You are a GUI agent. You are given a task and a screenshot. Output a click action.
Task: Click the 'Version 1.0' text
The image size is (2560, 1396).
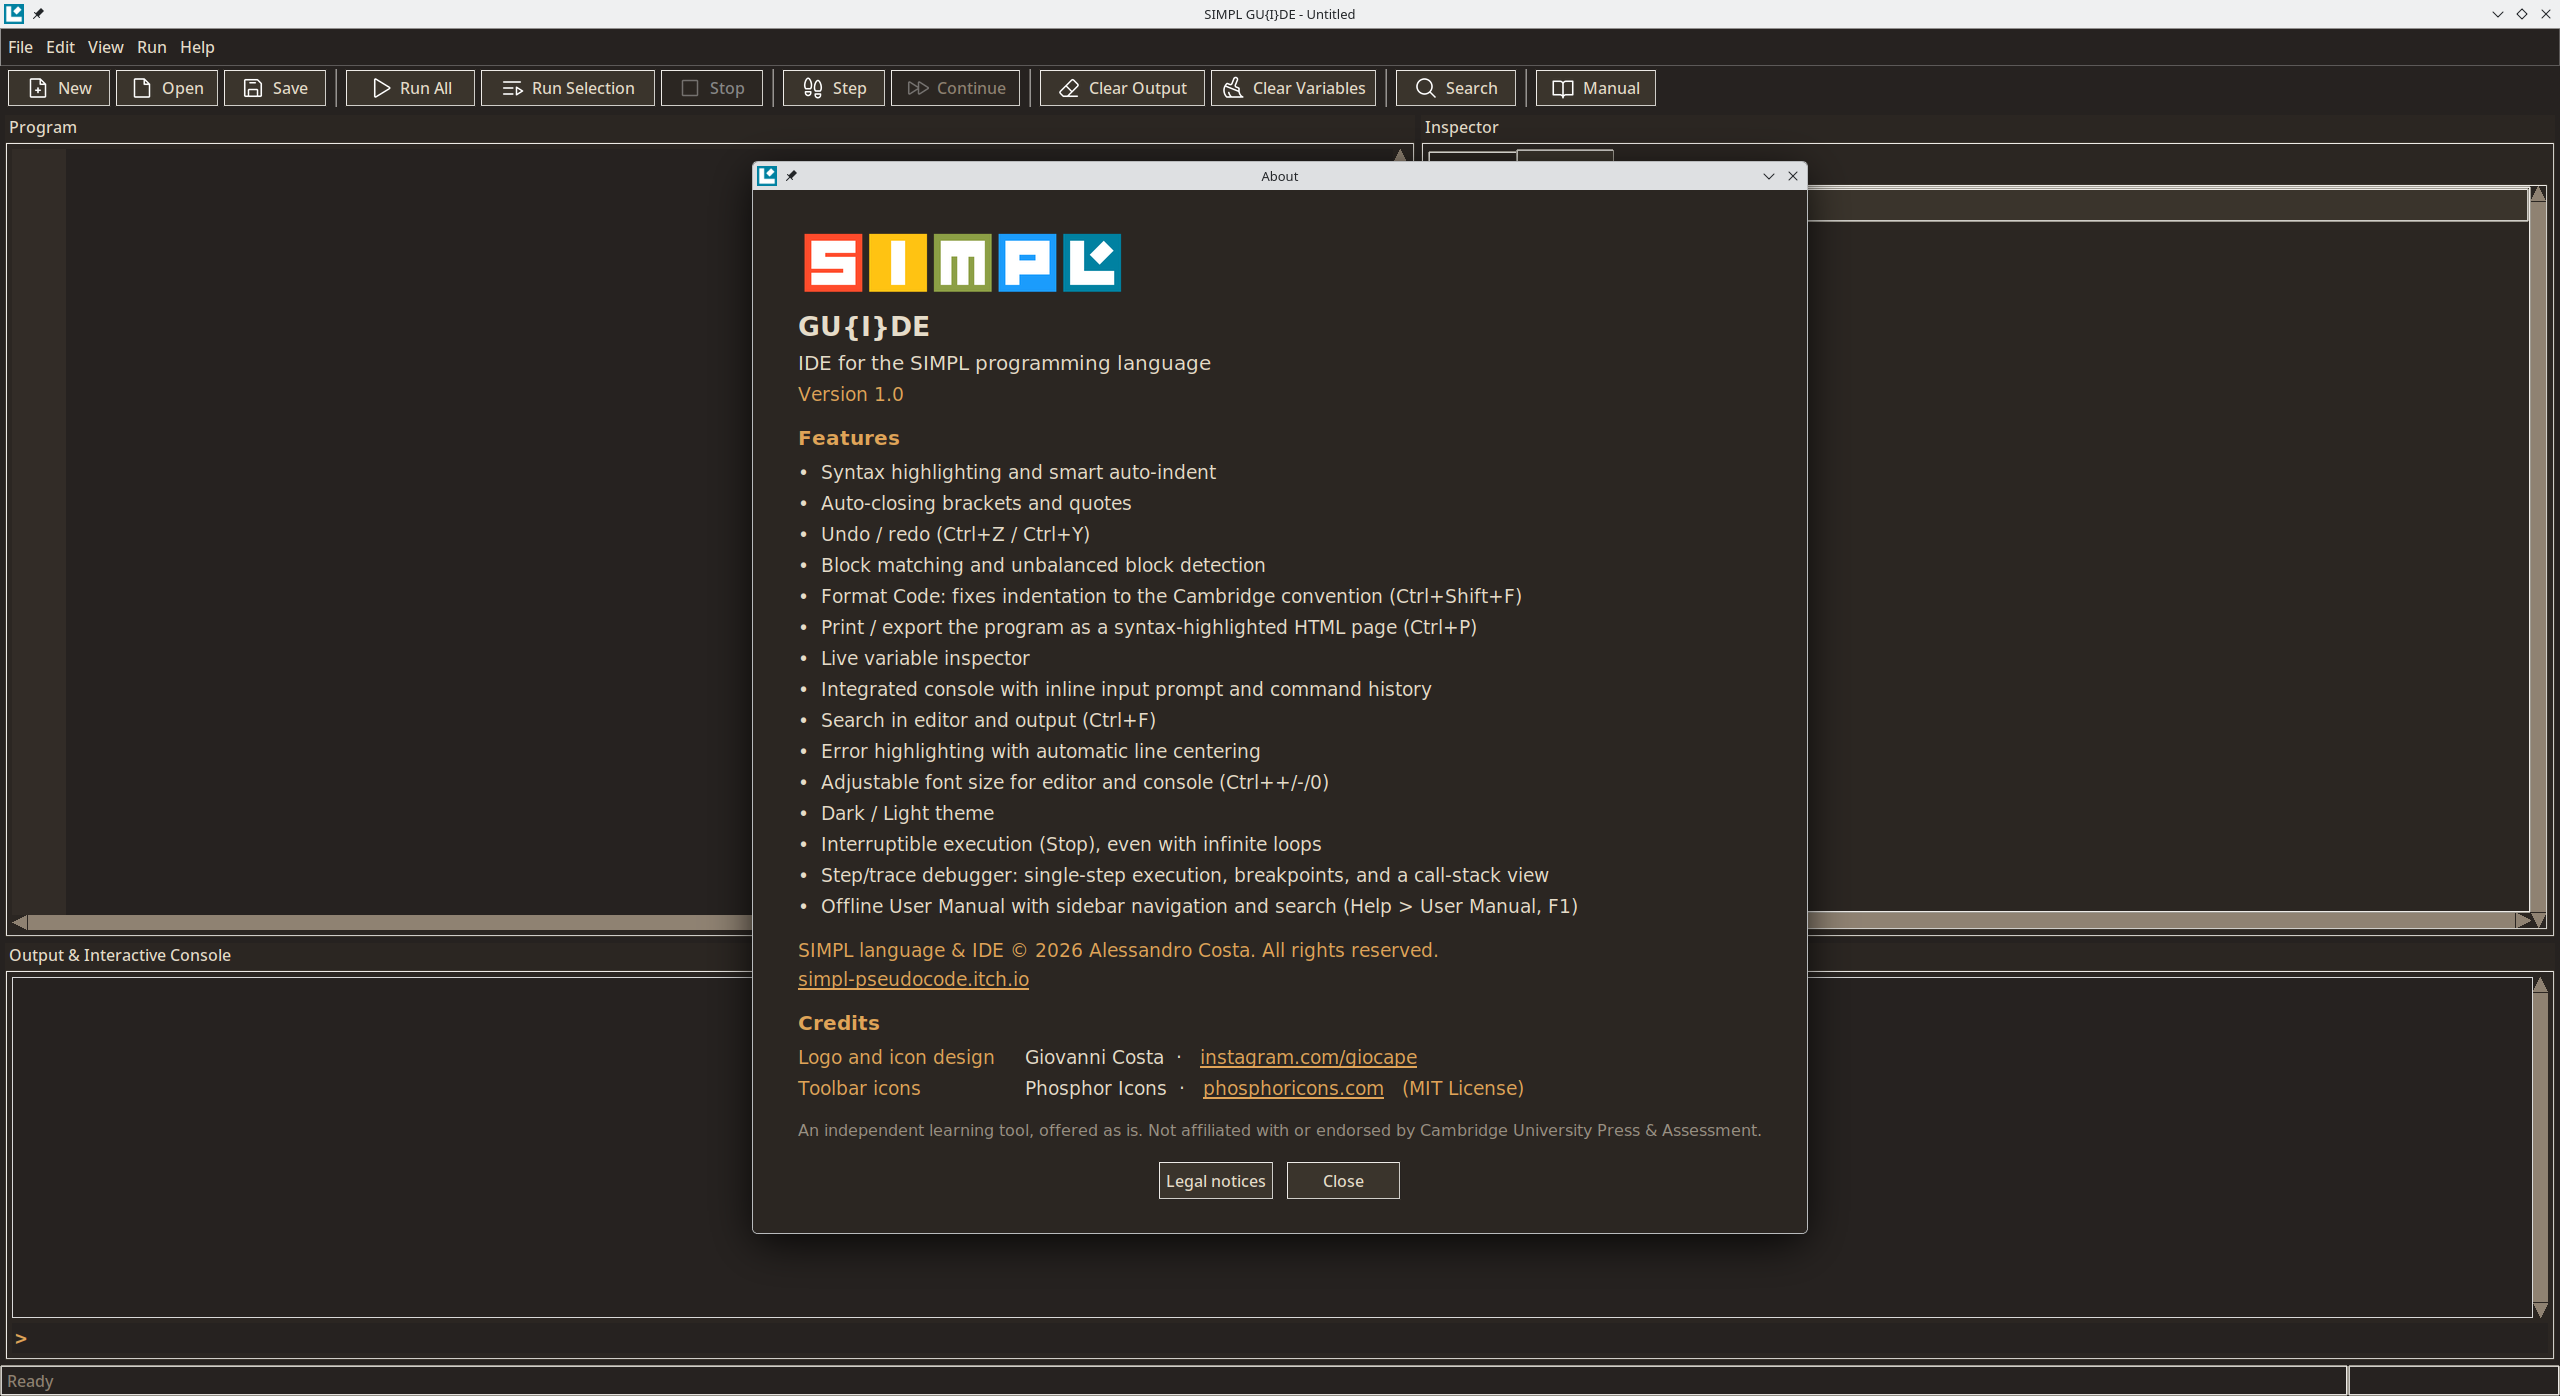(x=850, y=394)
